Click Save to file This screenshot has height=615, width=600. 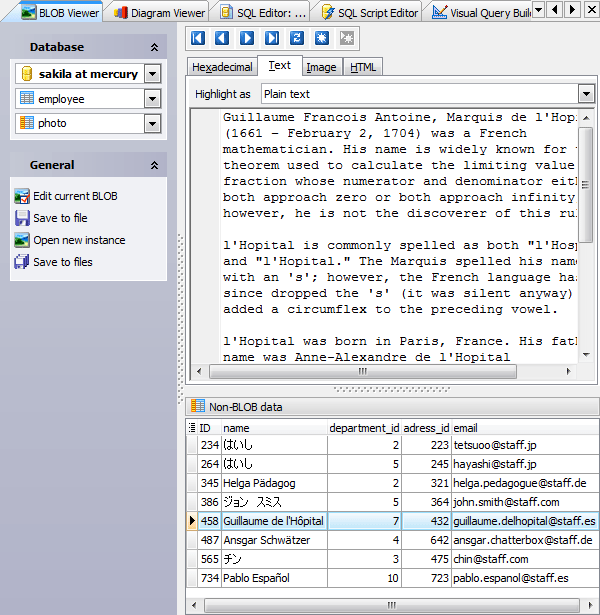point(60,218)
